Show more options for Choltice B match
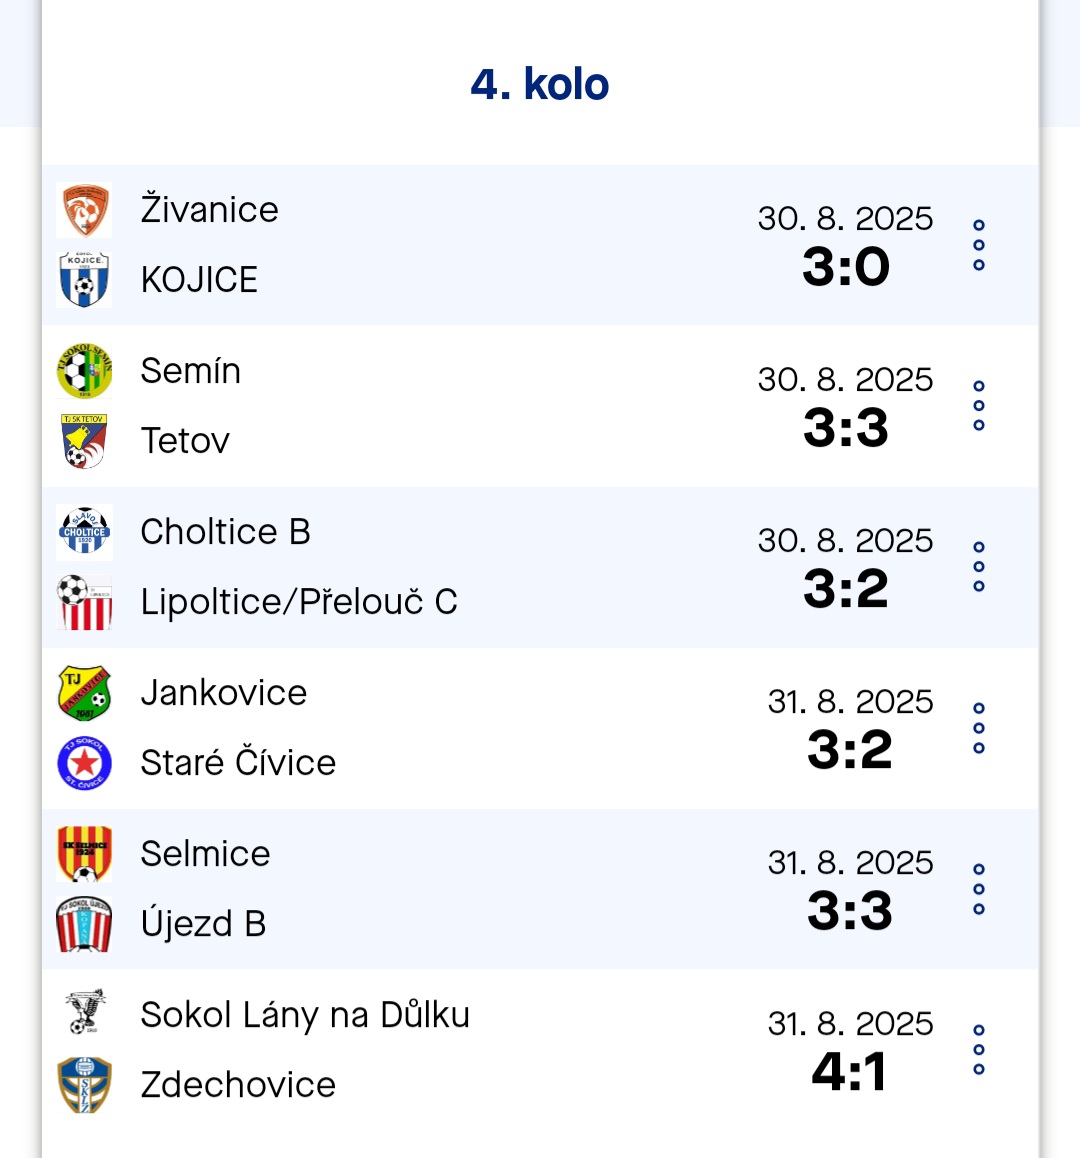The height and width of the screenshot is (1158, 1080). click(979, 567)
